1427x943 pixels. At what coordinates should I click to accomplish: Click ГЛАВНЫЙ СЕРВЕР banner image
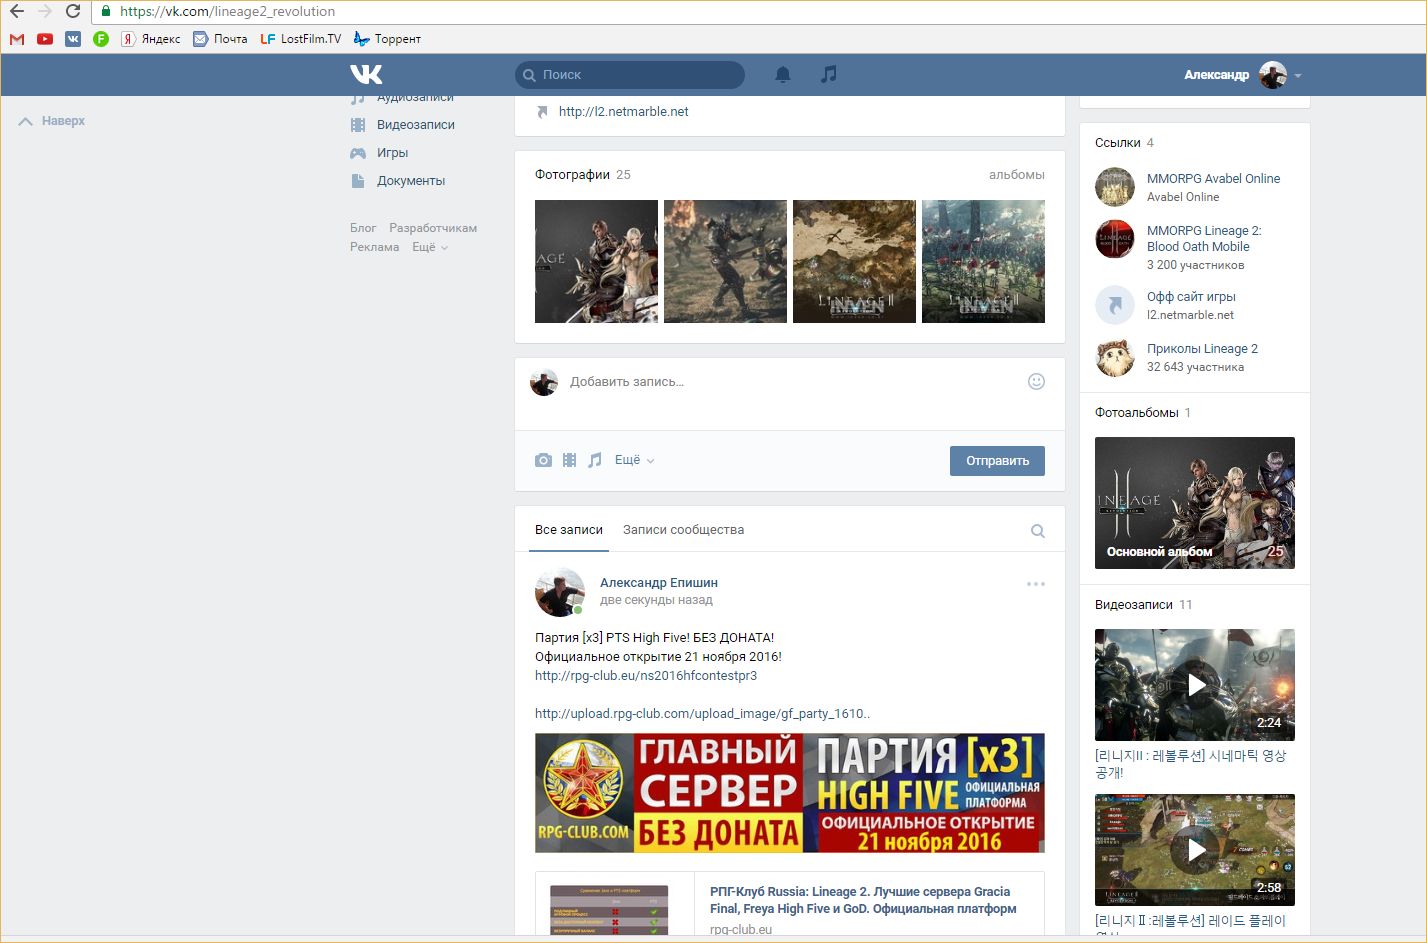tap(790, 793)
